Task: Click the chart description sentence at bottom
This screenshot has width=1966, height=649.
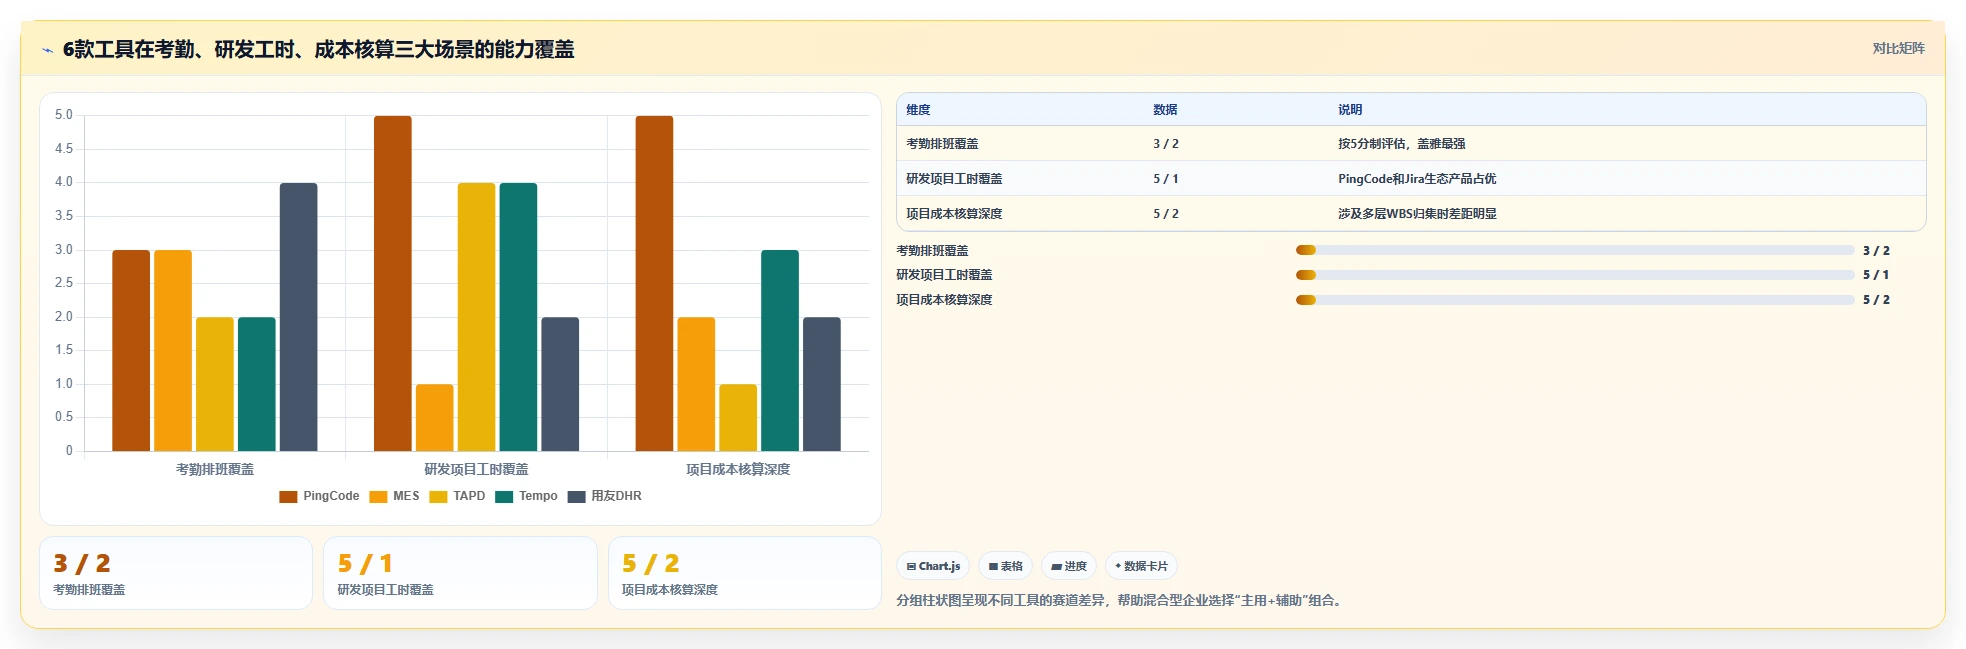Action: 1121,600
